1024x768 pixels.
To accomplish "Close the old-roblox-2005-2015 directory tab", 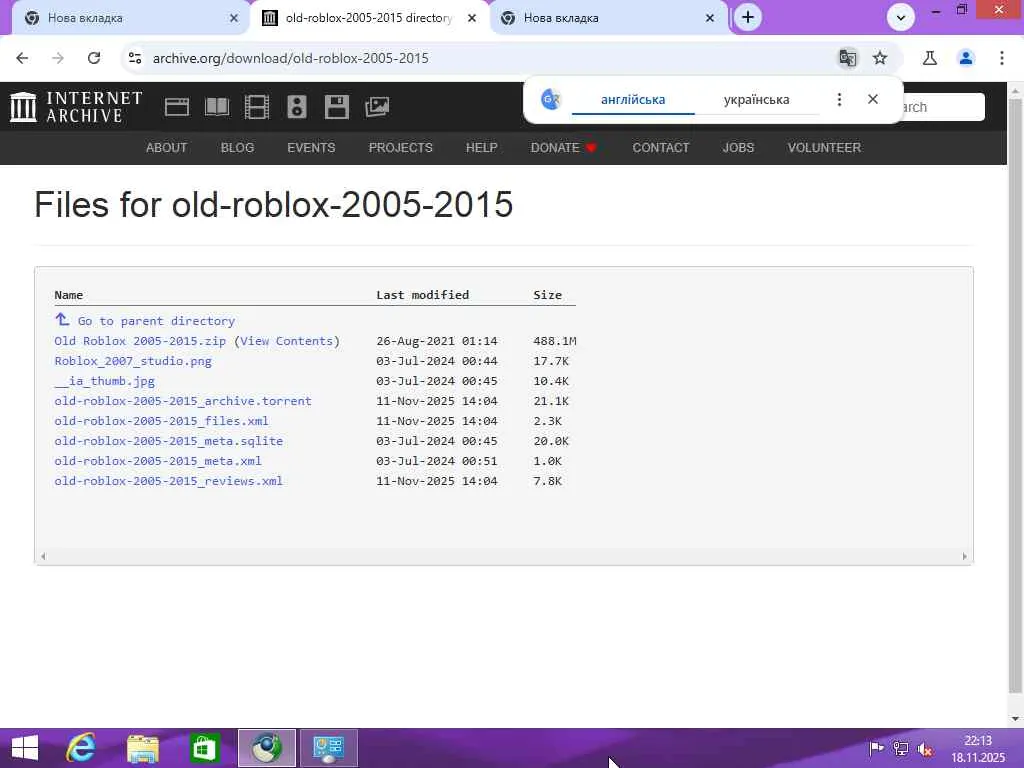I will (x=472, y=18).
